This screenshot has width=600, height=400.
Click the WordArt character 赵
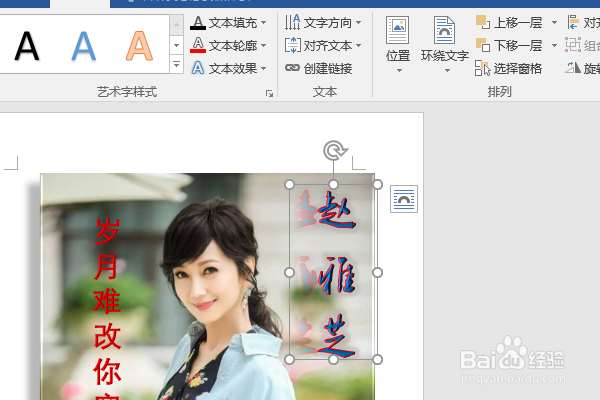[337, 211]
